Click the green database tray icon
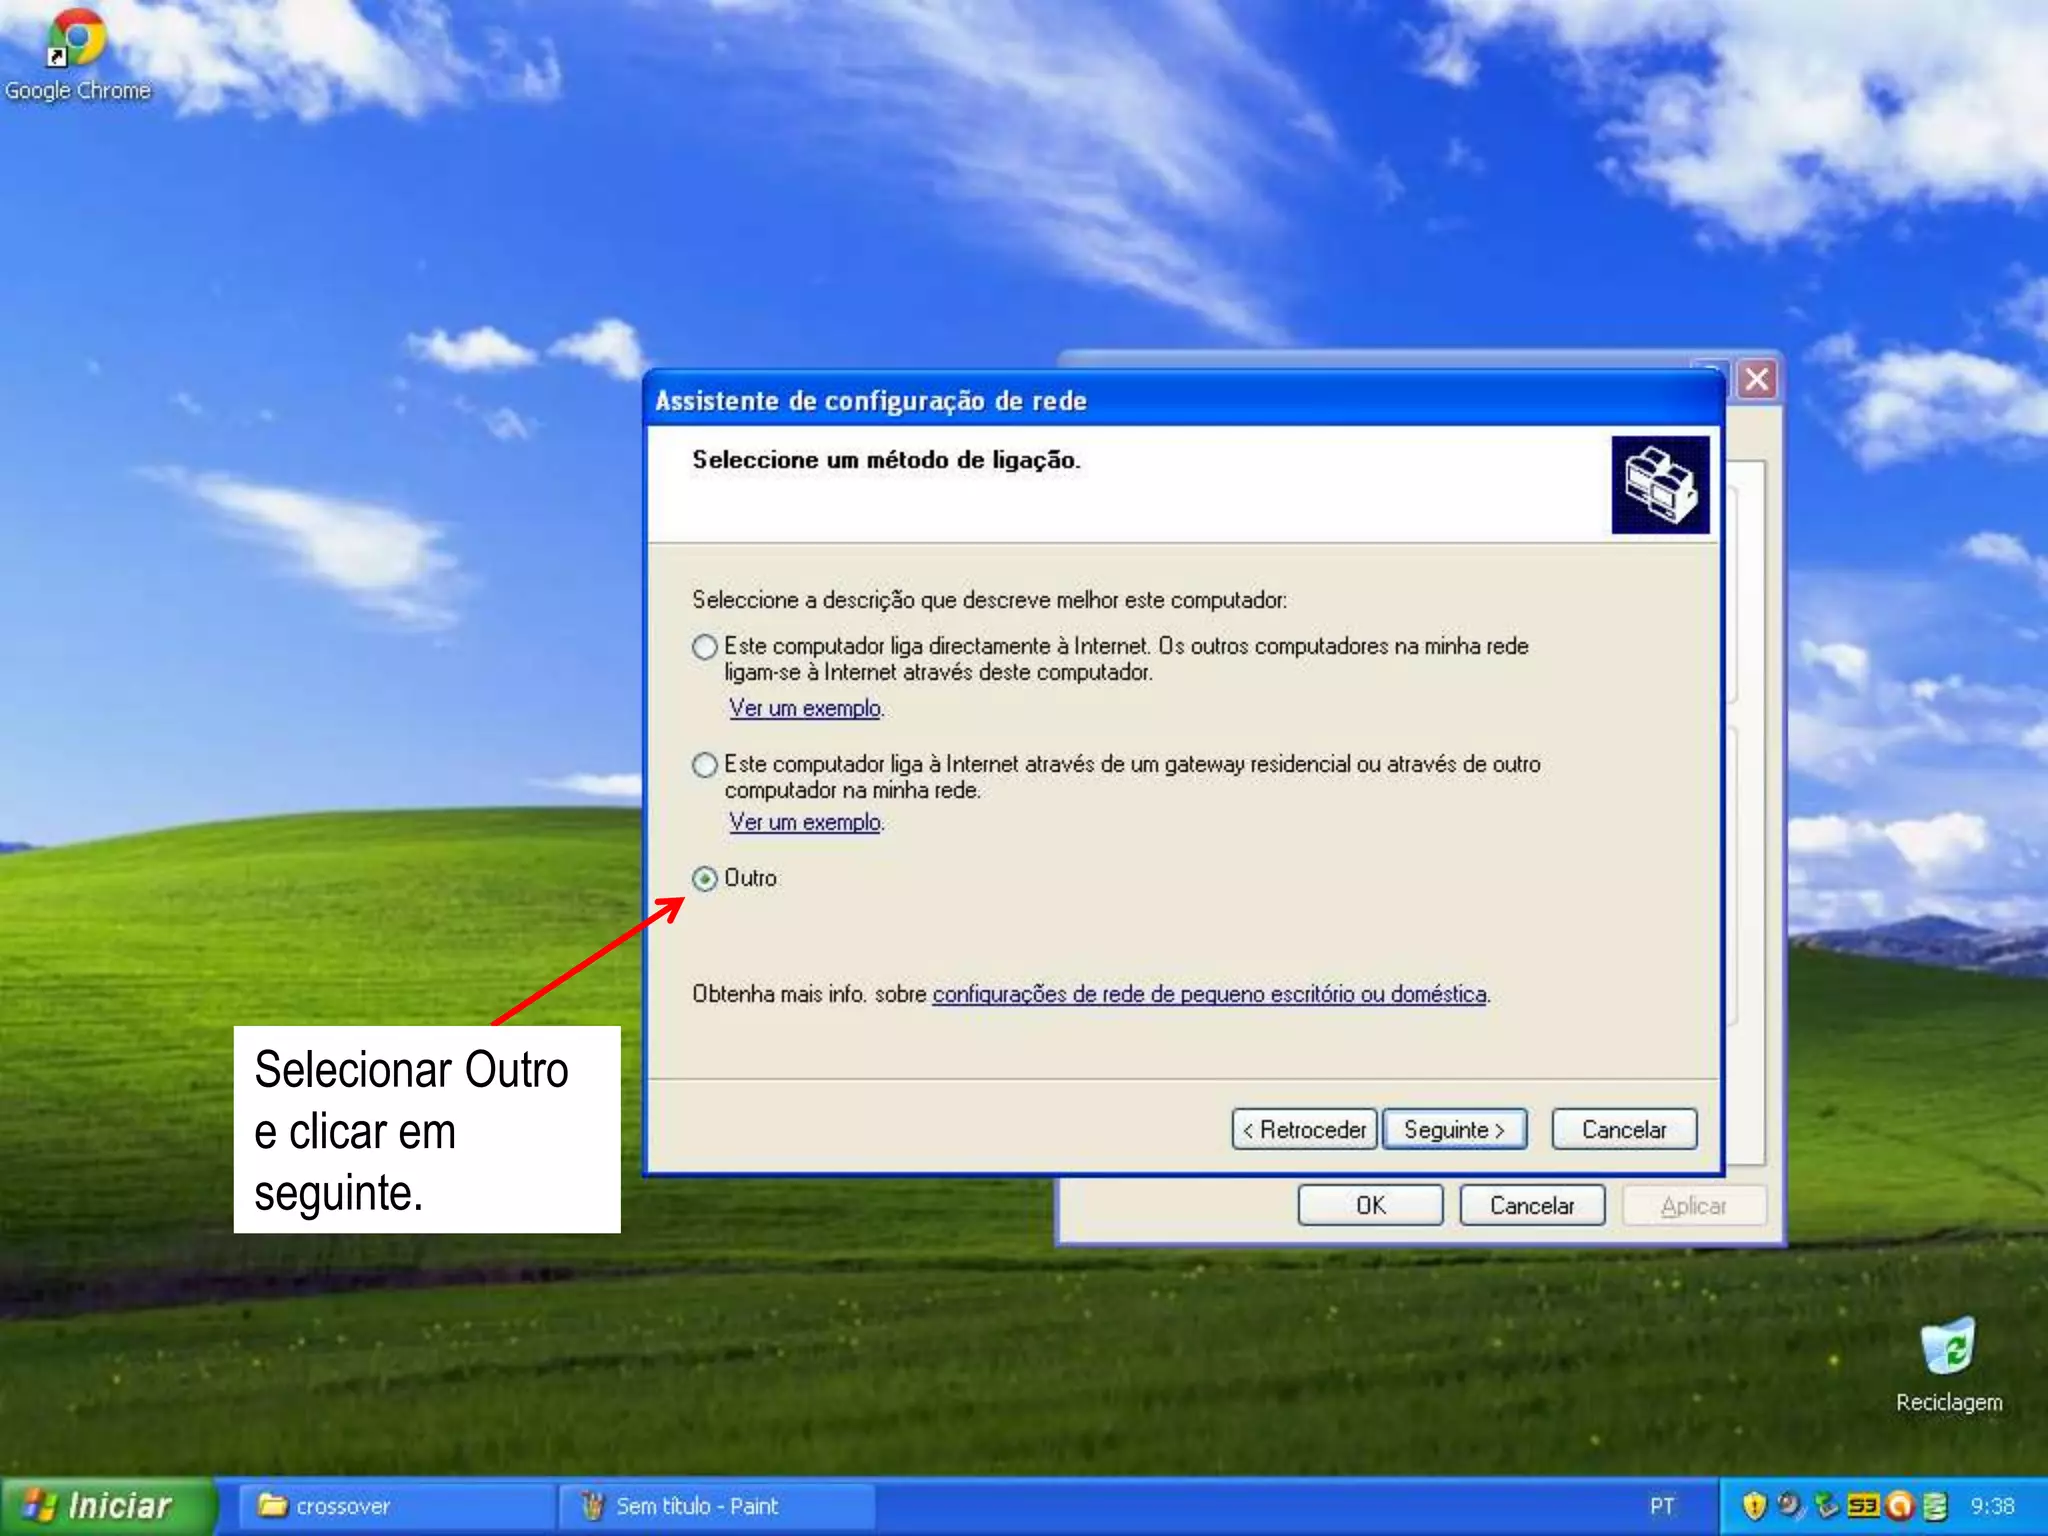This screenshot has width=2048, height=1536. [x=1935, y=1506]
